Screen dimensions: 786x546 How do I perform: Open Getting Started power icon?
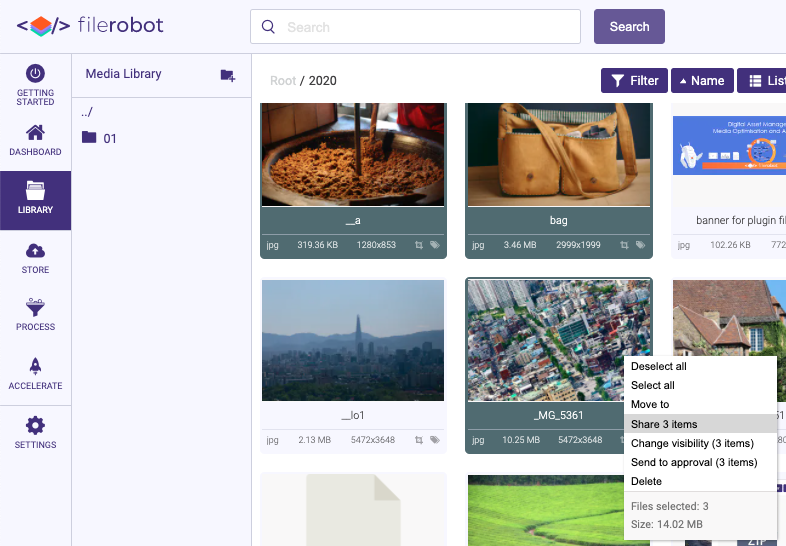[35, 73]
